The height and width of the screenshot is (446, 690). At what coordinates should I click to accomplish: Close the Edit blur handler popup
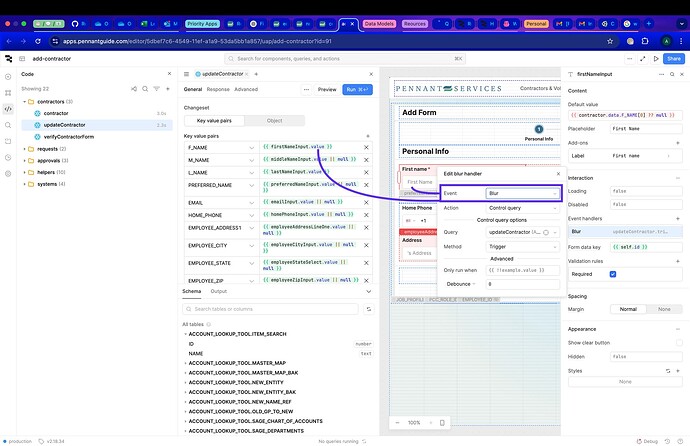[x=558, y=174]
